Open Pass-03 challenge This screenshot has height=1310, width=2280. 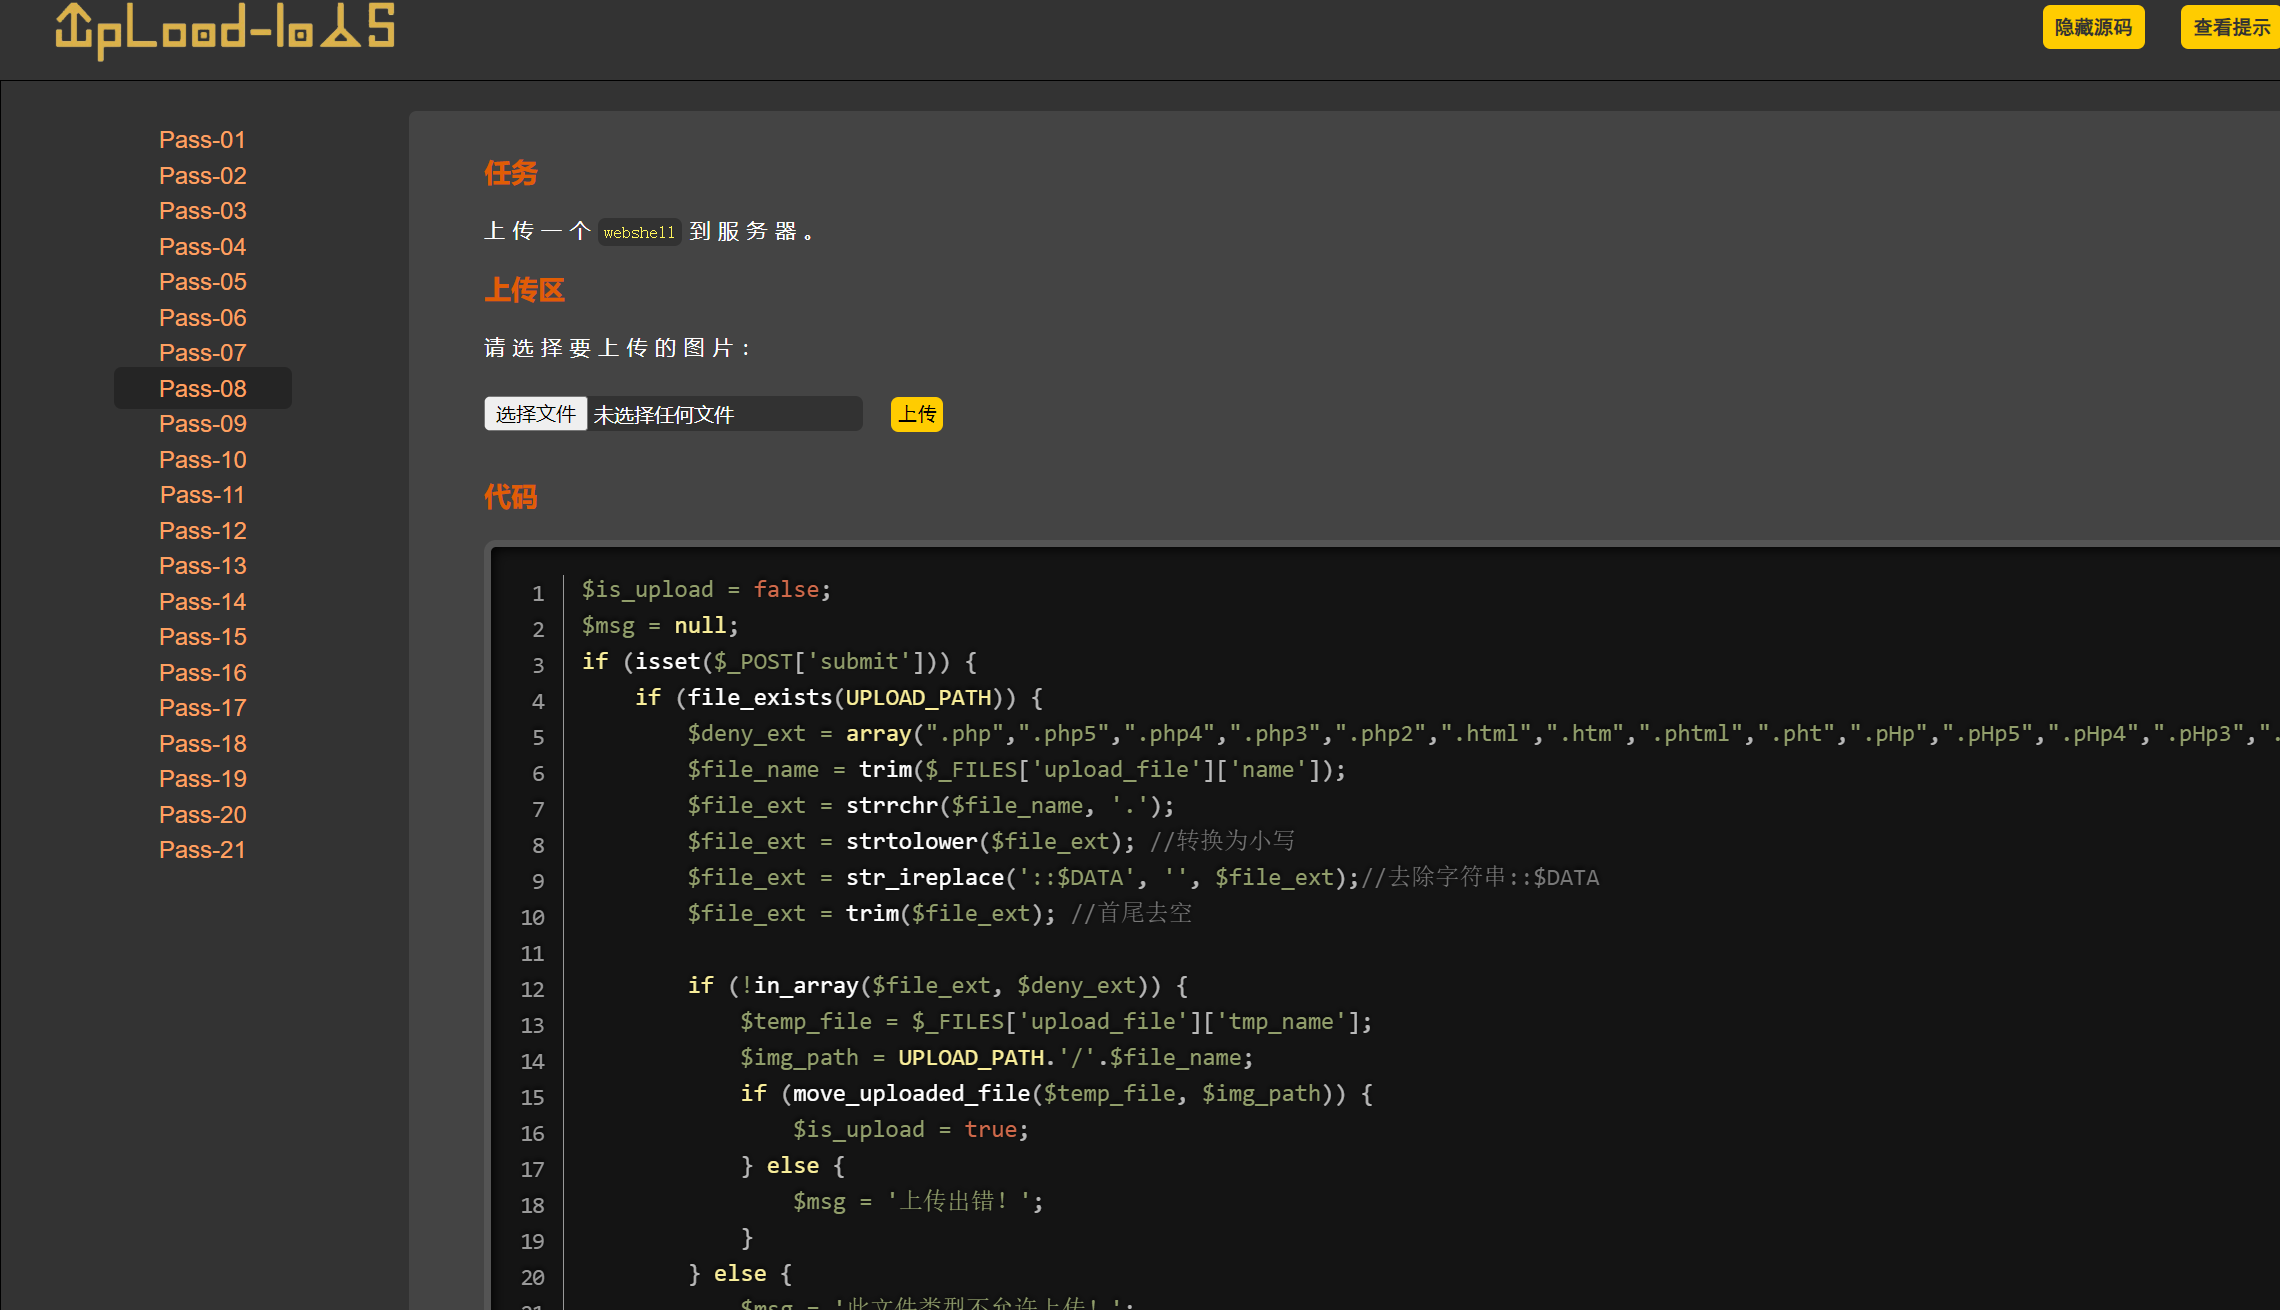(x=202, y=211)
